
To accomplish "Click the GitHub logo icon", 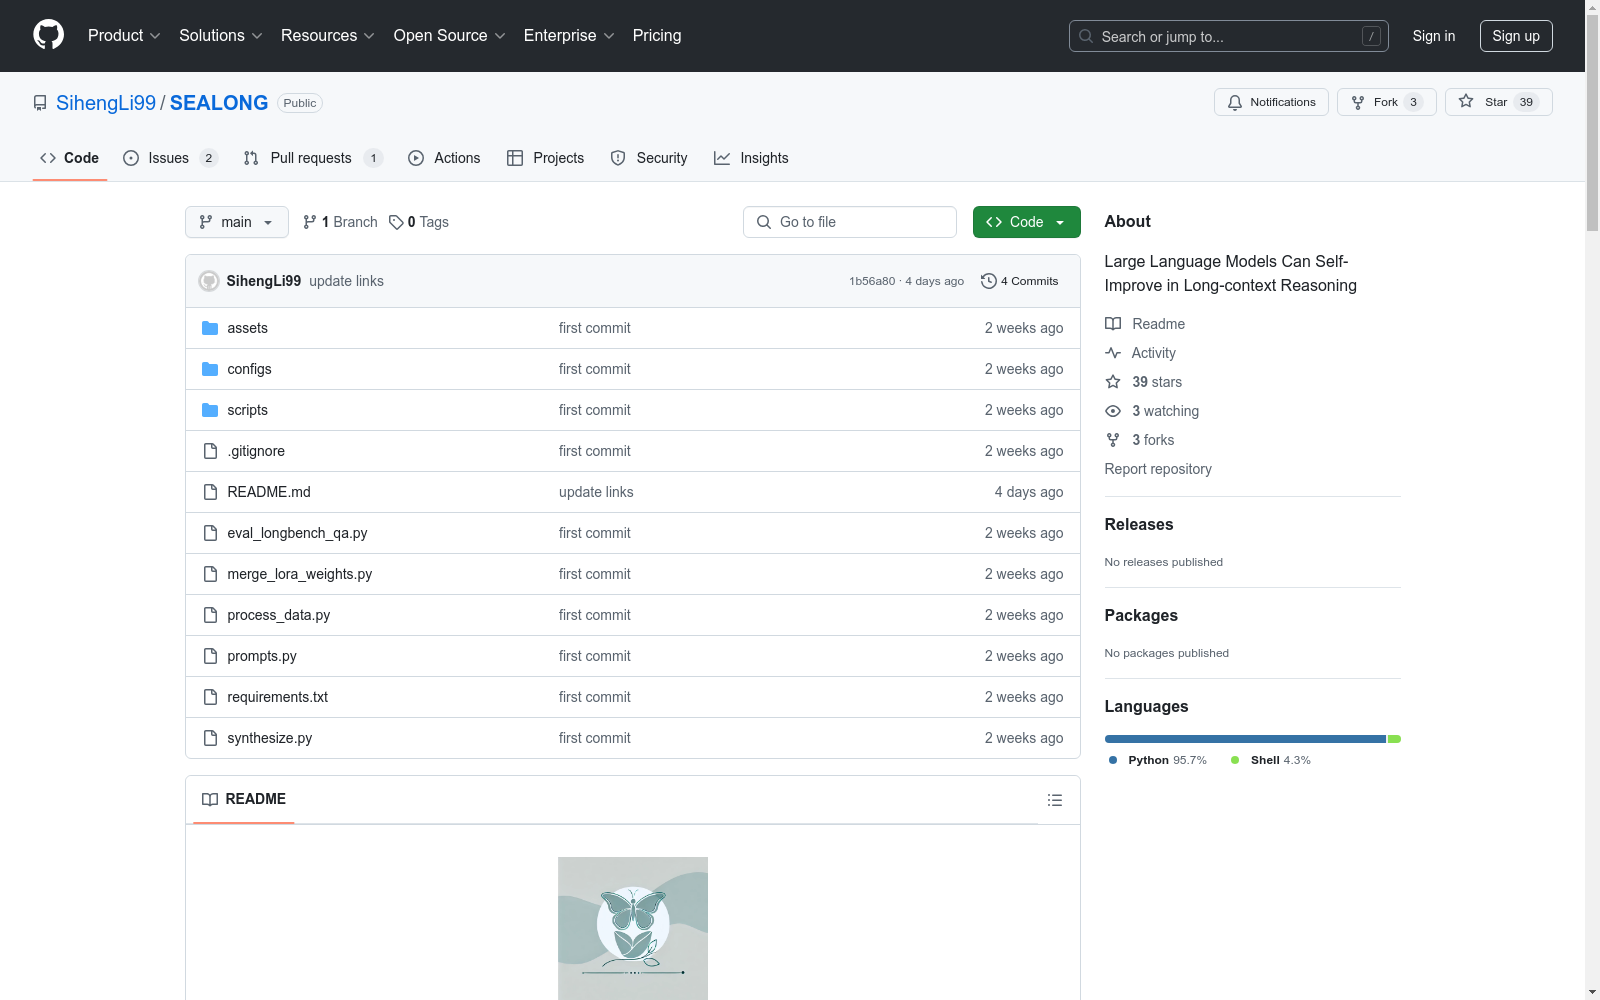I will 48,35.
